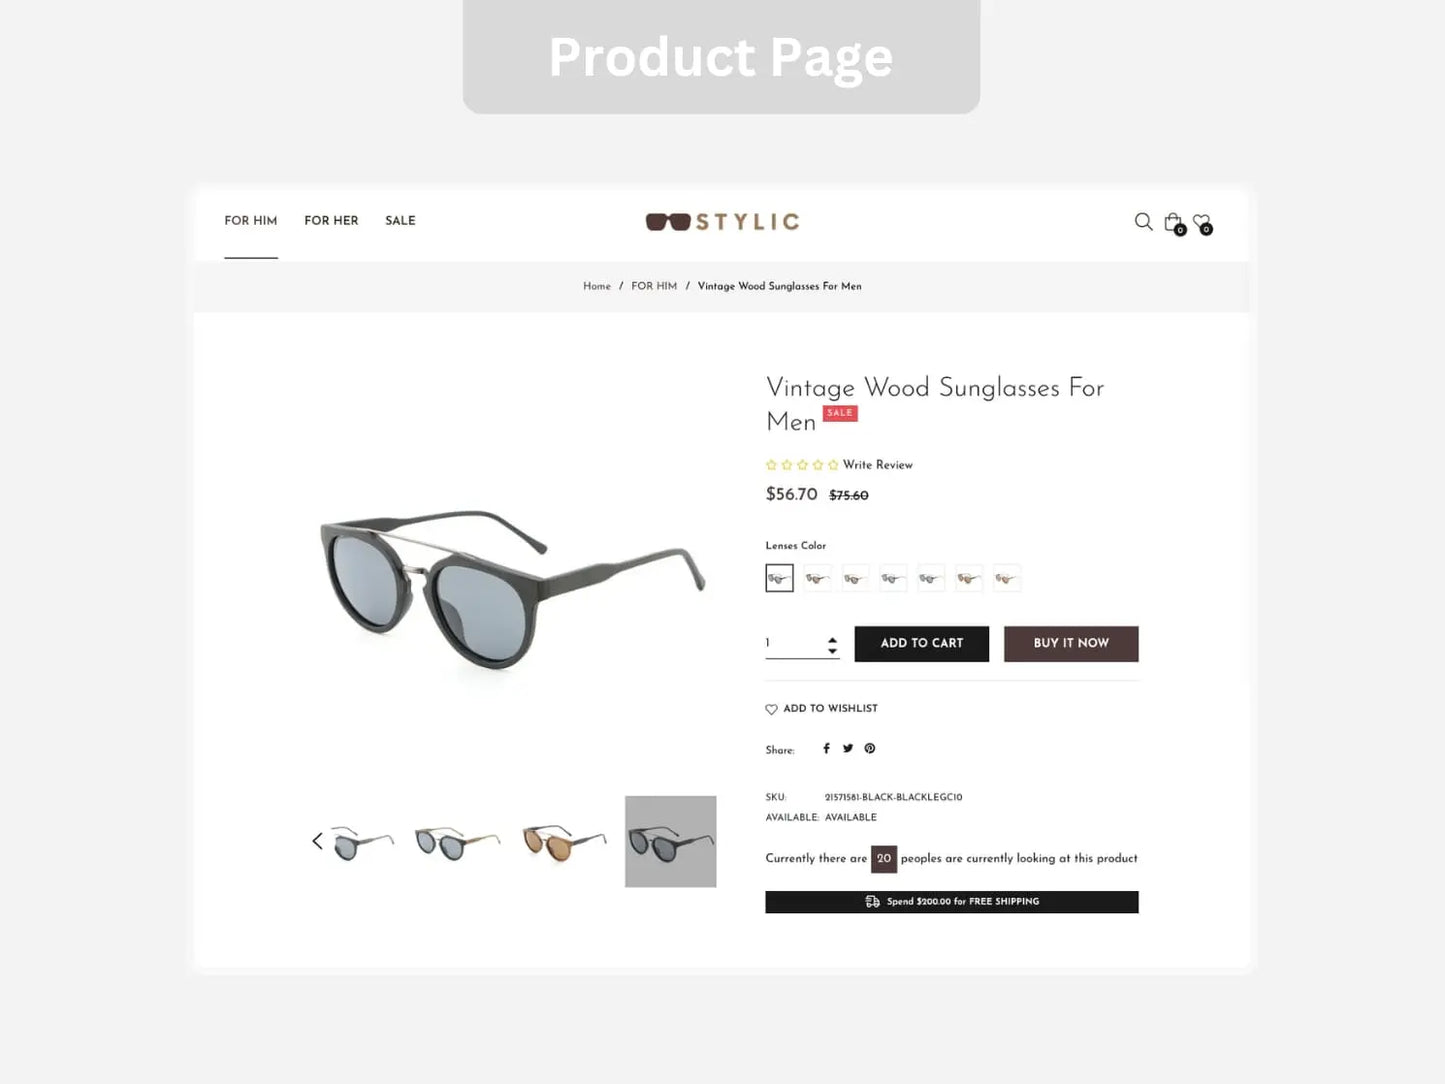Screen dimensions: 1445x1084
Task: Decrease quantity with the down arrow
Action: [x=832, y=651]
